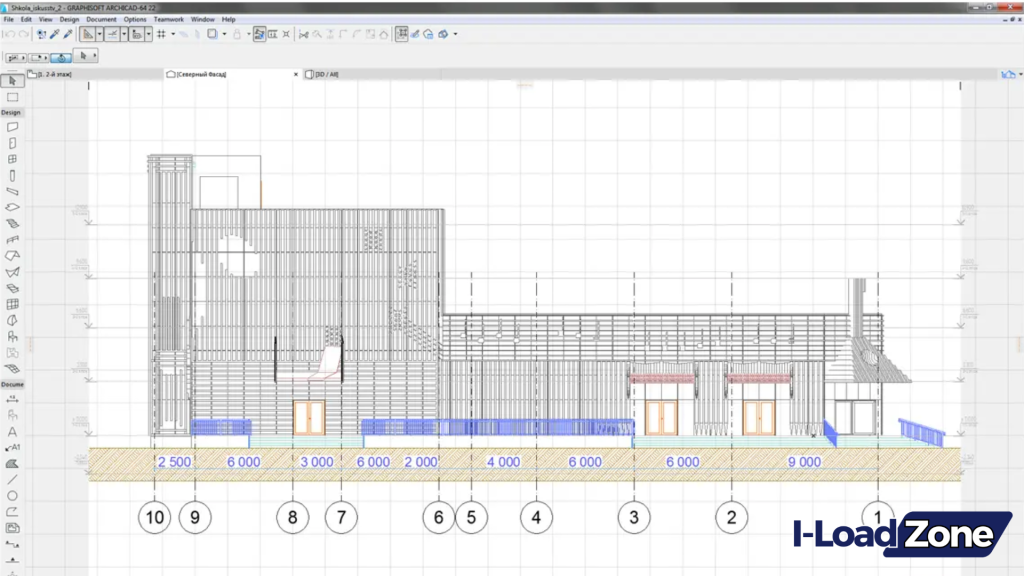Open the marquee selection mode dropdown arrow
The width and height of the screenshot is (1024, 576).
[x=46, y=57]
